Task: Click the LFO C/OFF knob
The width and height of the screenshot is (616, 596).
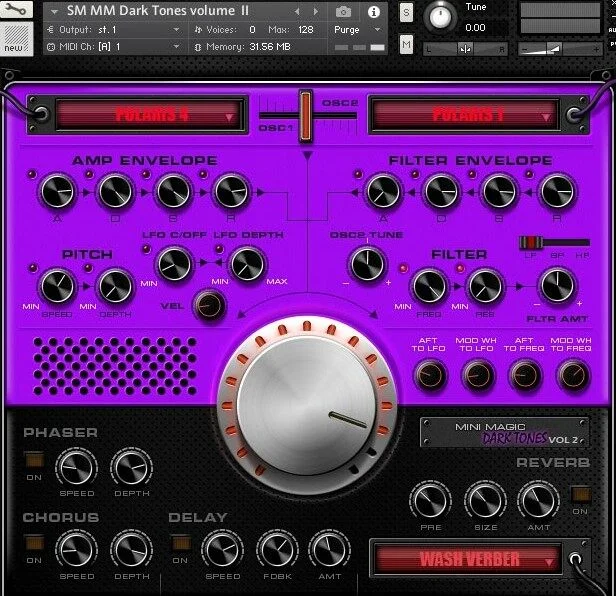Action: [x=174, y=264]
